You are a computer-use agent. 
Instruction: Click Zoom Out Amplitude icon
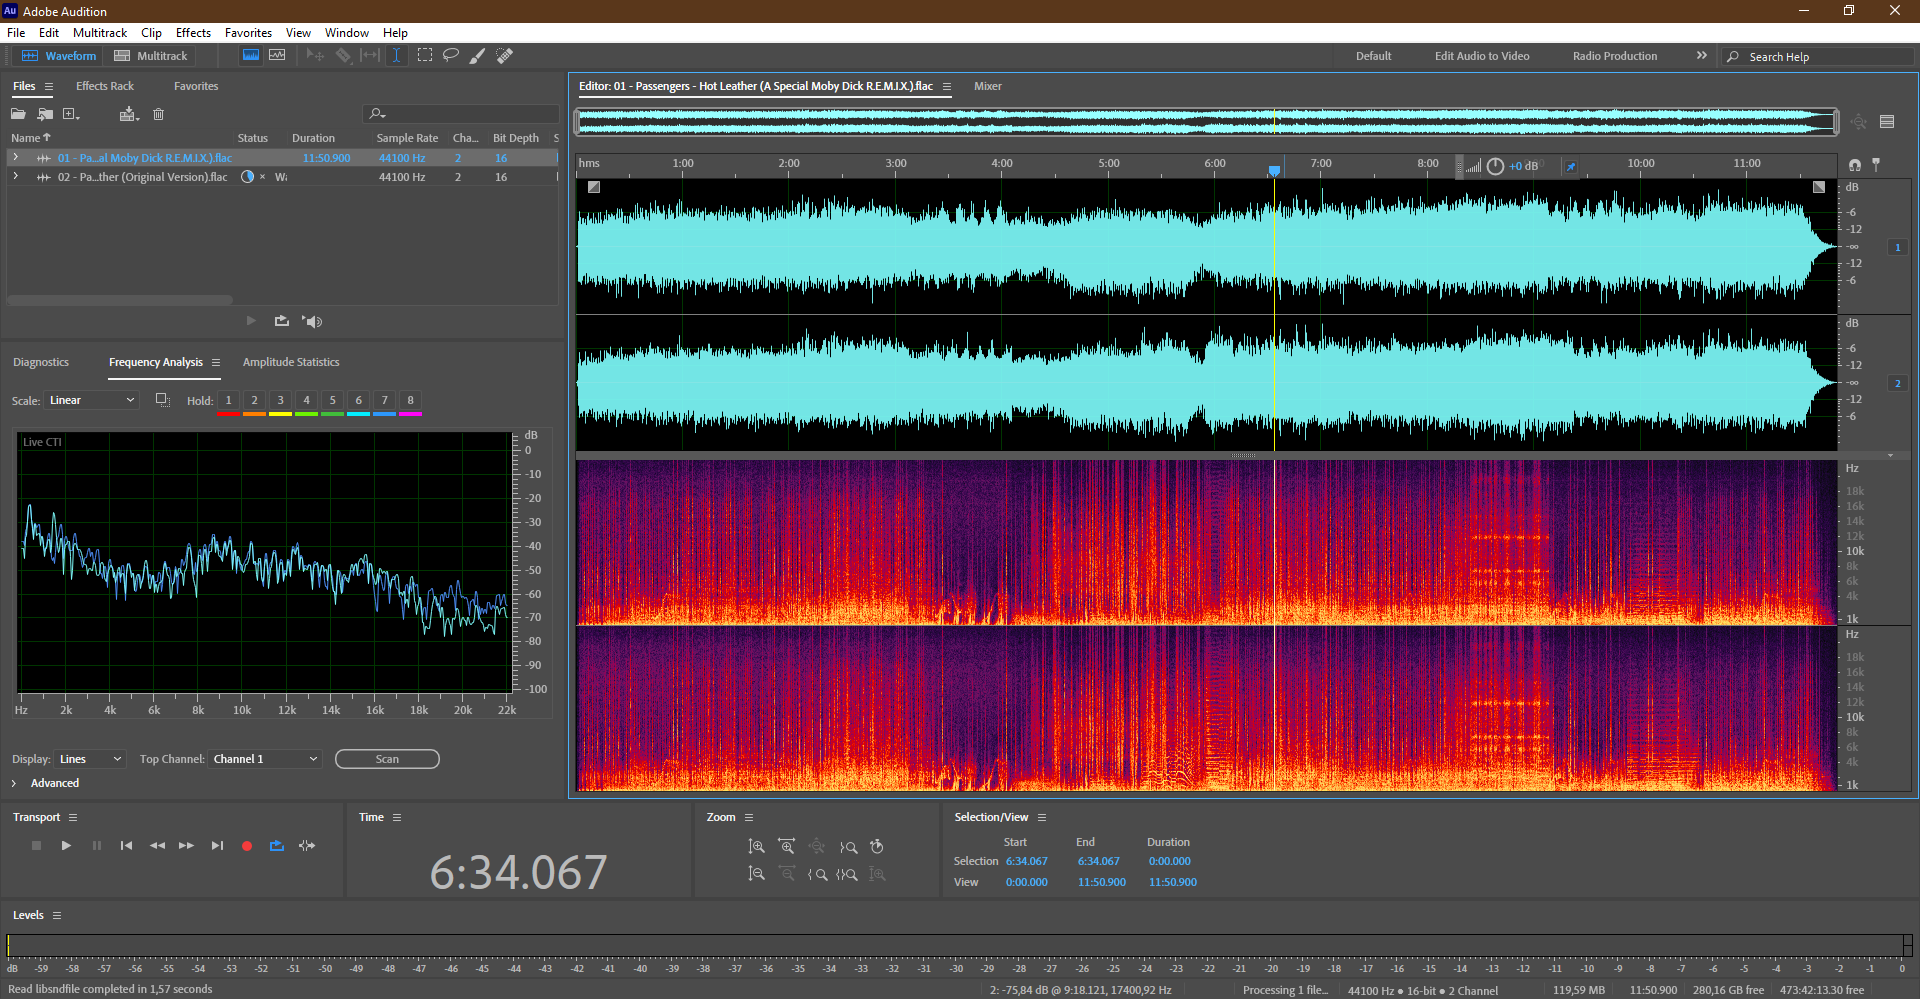click(757, 874)
